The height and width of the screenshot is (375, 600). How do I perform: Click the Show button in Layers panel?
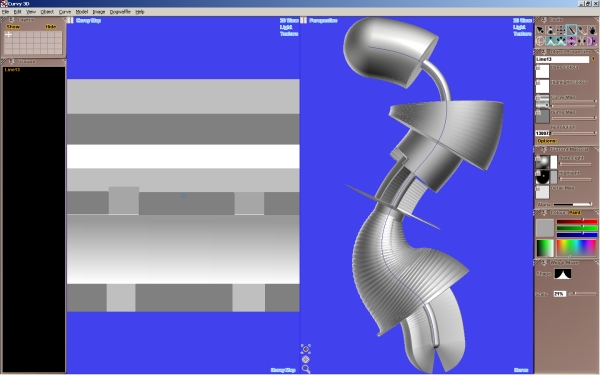(x=13, y=27)
